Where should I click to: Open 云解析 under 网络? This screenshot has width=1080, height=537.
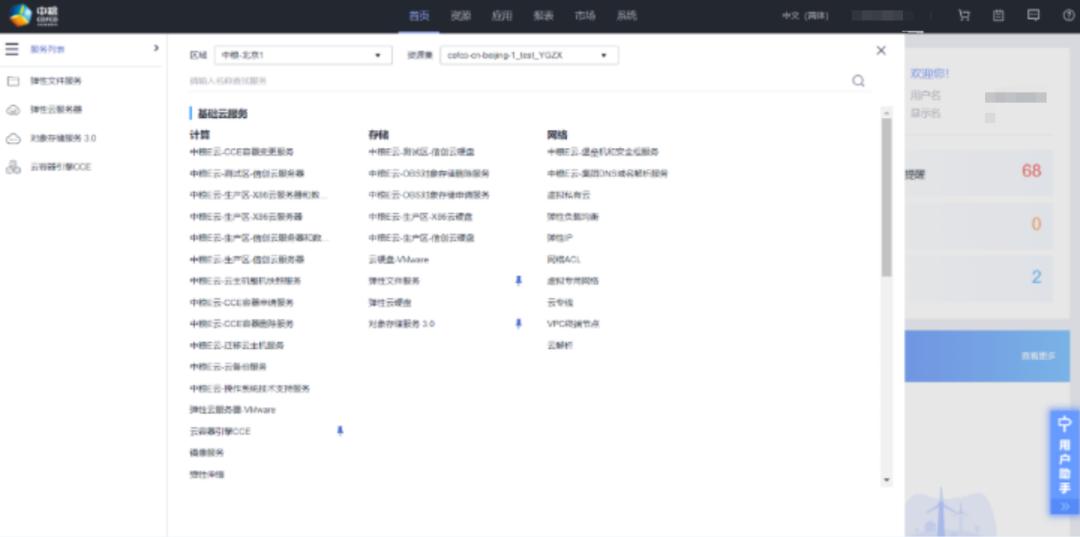(x=560, y=345)
